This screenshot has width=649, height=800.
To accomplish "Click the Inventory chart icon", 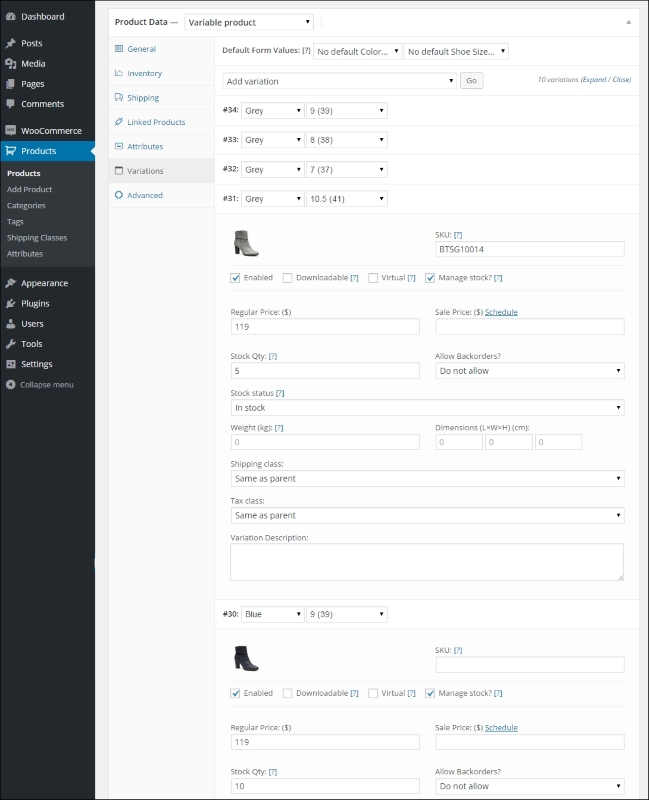I will (x=119, y=73).
